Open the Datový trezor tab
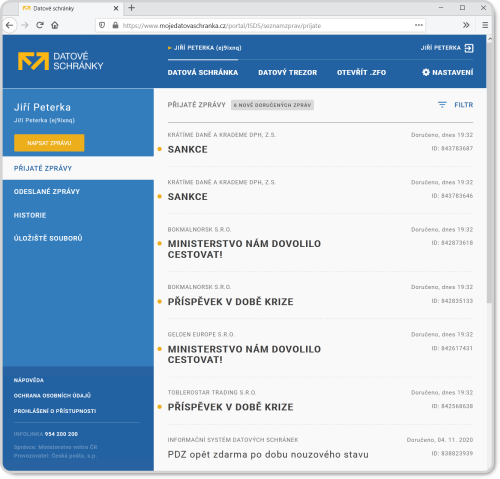This screenshot has width=500, height=479. 287,73
